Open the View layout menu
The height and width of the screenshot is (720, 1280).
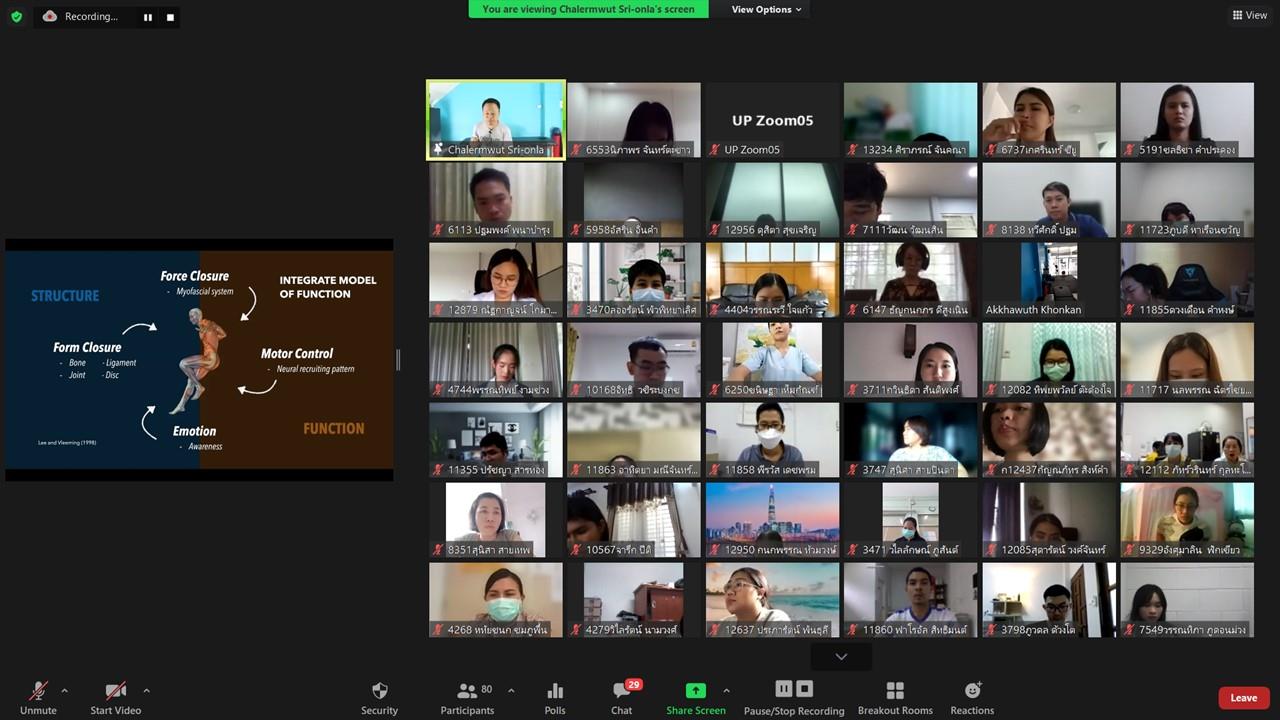(1250, 15)
